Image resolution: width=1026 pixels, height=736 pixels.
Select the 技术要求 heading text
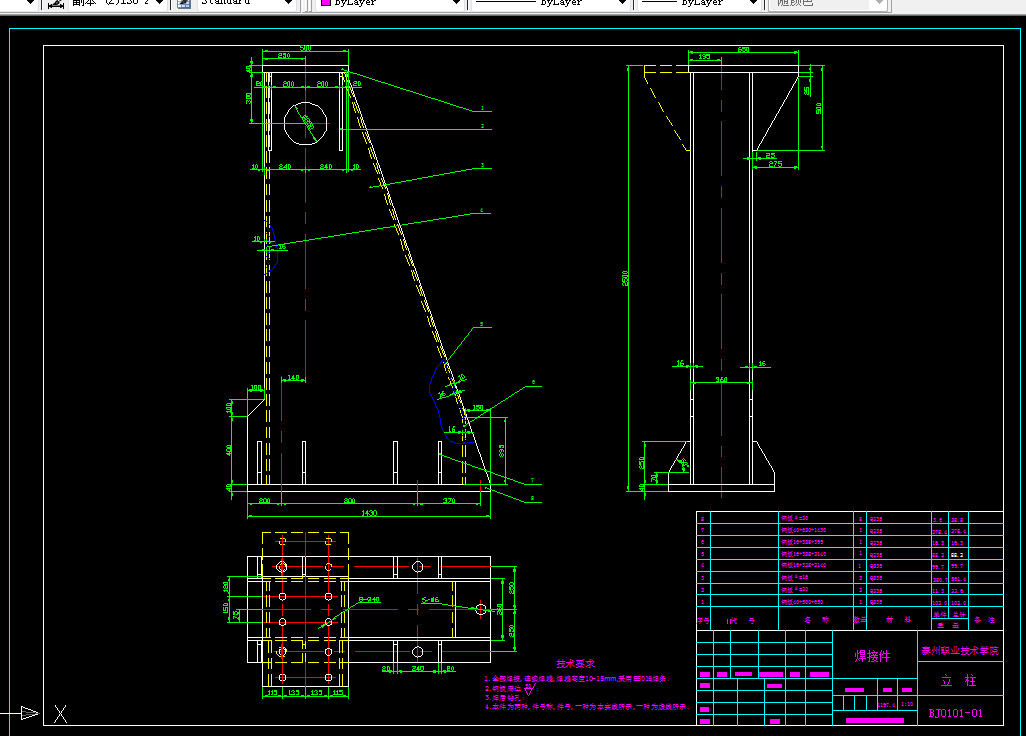click(x=576, y=663)
